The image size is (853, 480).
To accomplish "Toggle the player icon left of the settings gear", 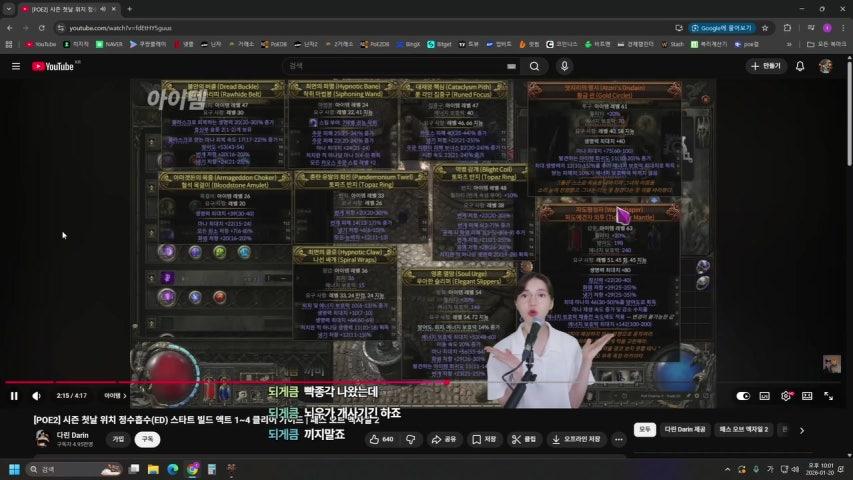I will pos(765,396).
